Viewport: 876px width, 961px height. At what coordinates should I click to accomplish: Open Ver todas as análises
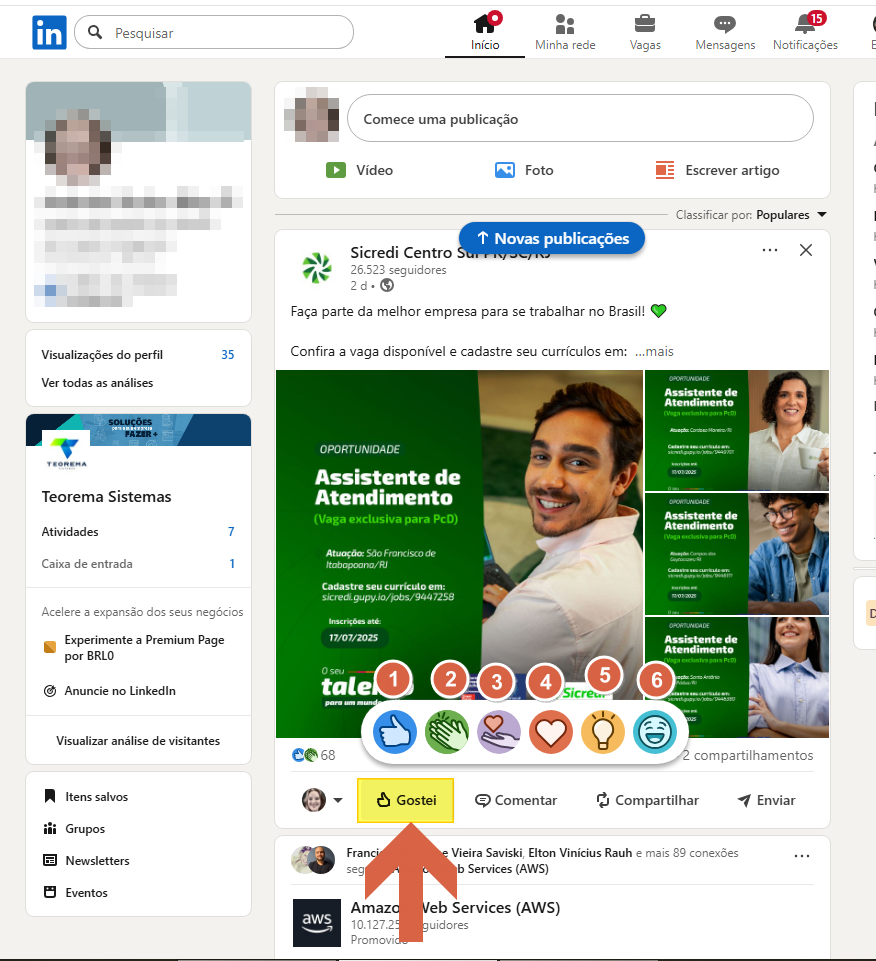pyautogui.click(x=97, y=383)
